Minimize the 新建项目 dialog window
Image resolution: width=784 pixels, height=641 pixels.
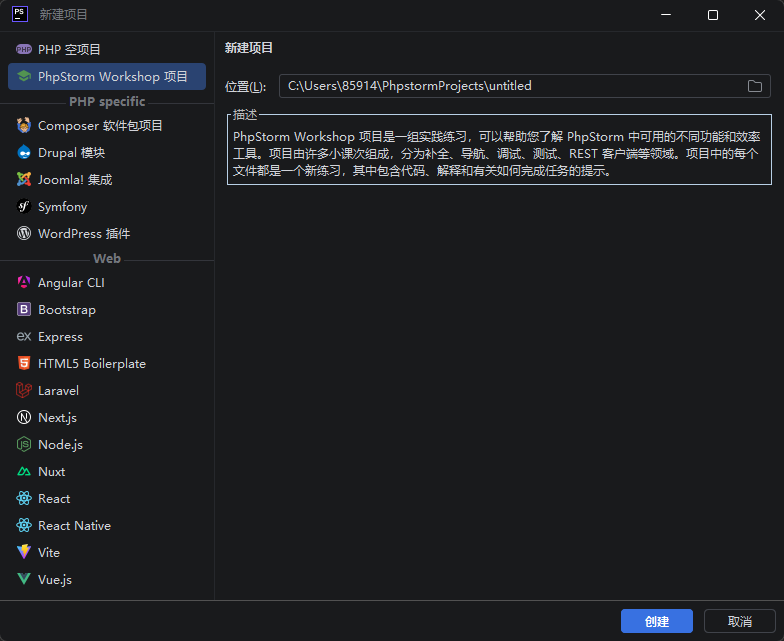(x=666, y=15)
